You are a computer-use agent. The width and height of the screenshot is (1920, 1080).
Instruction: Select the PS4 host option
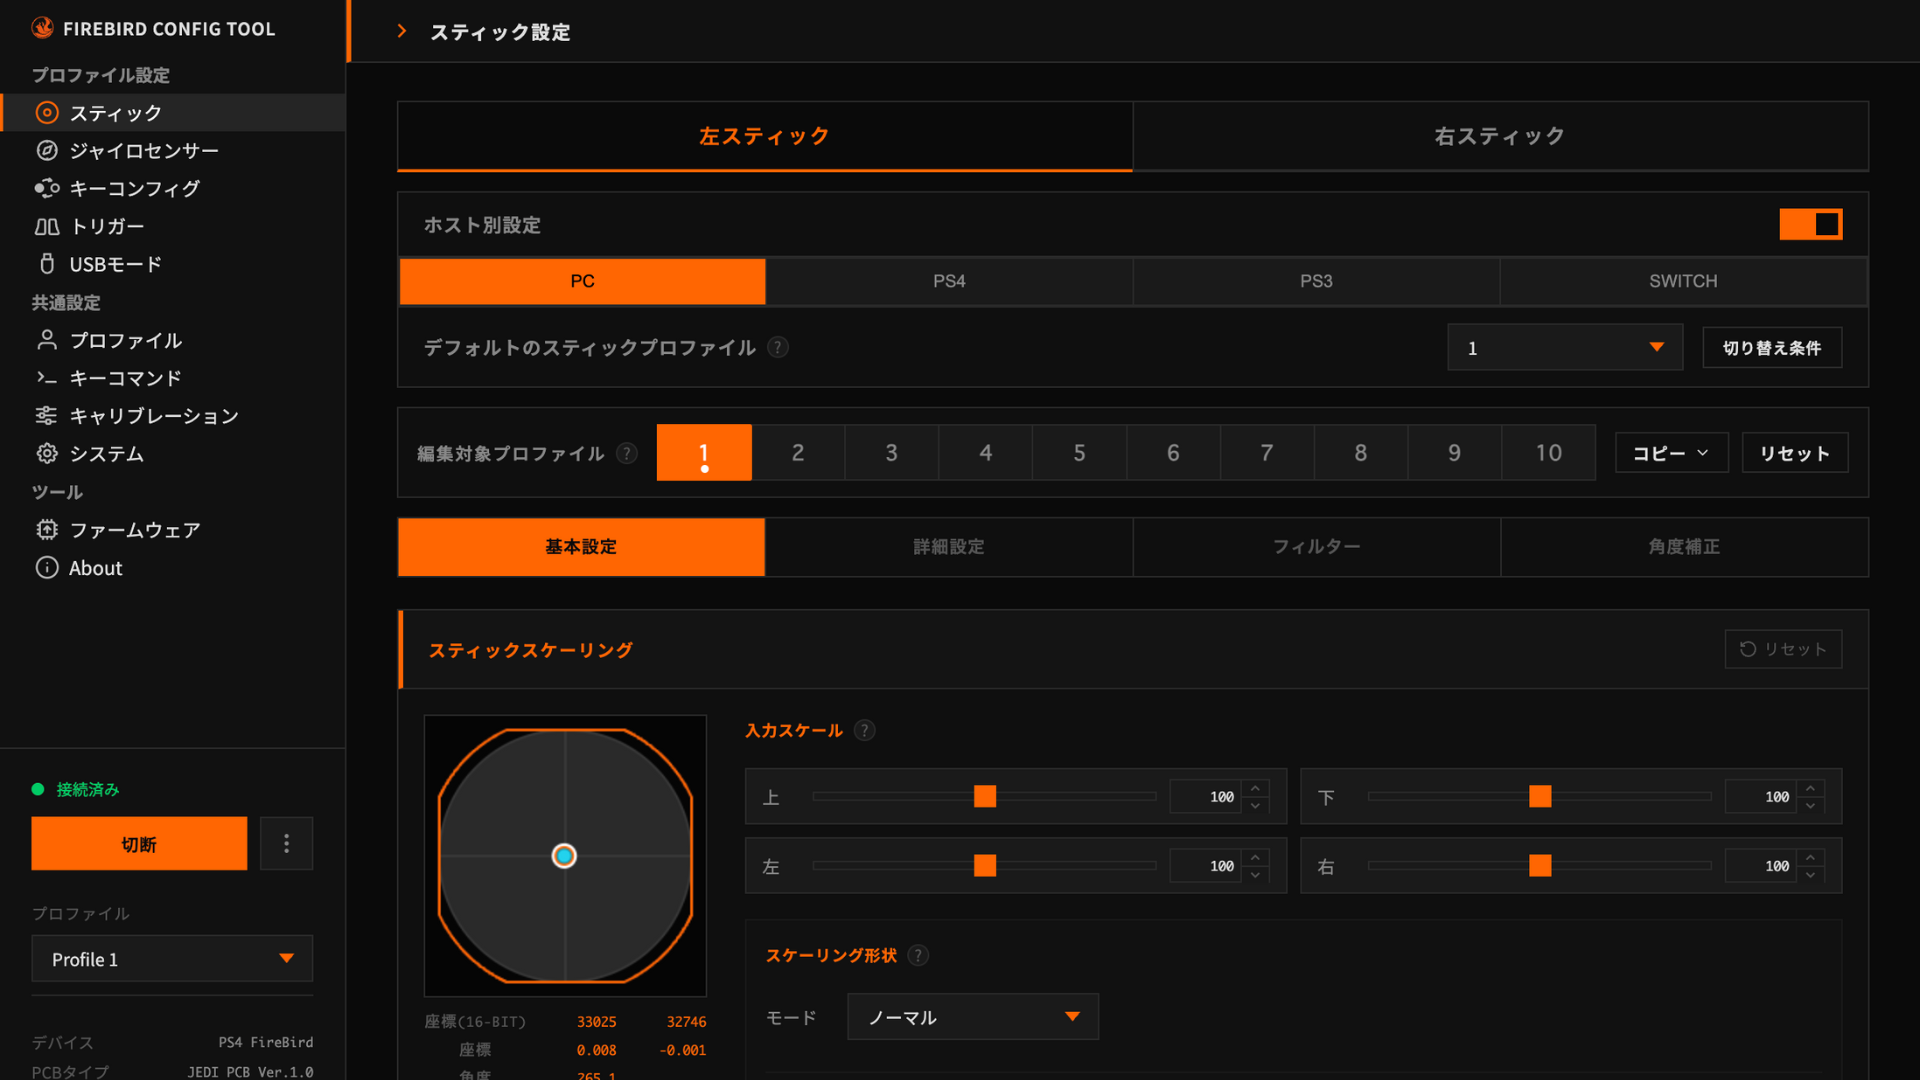coord(948,281)
